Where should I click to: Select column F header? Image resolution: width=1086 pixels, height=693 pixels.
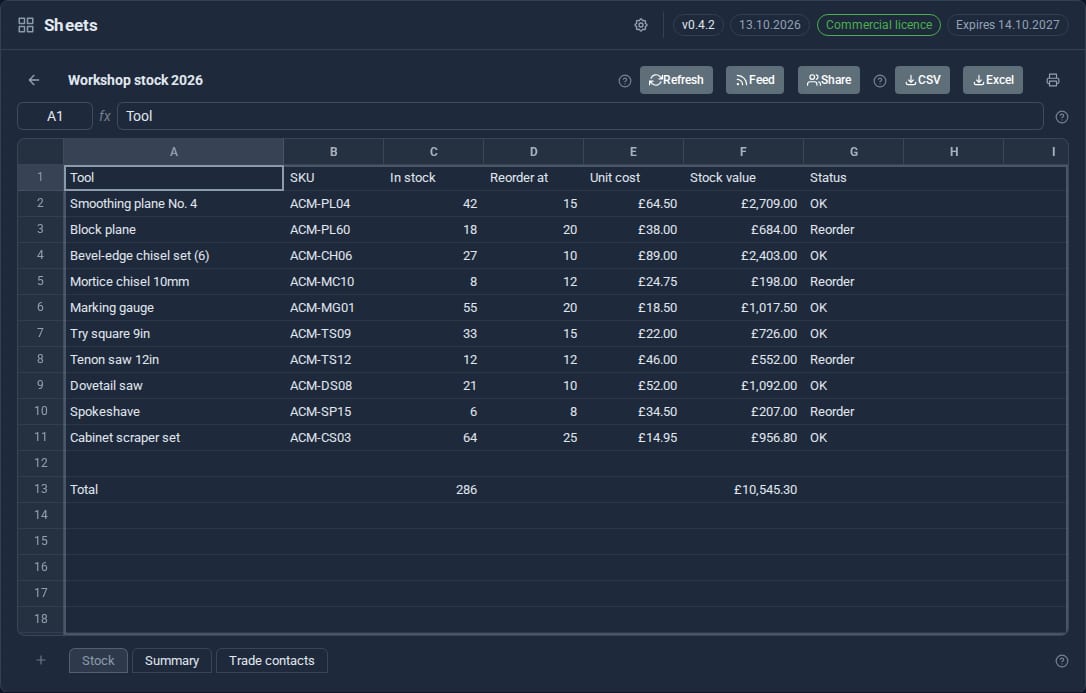point(743,152)
